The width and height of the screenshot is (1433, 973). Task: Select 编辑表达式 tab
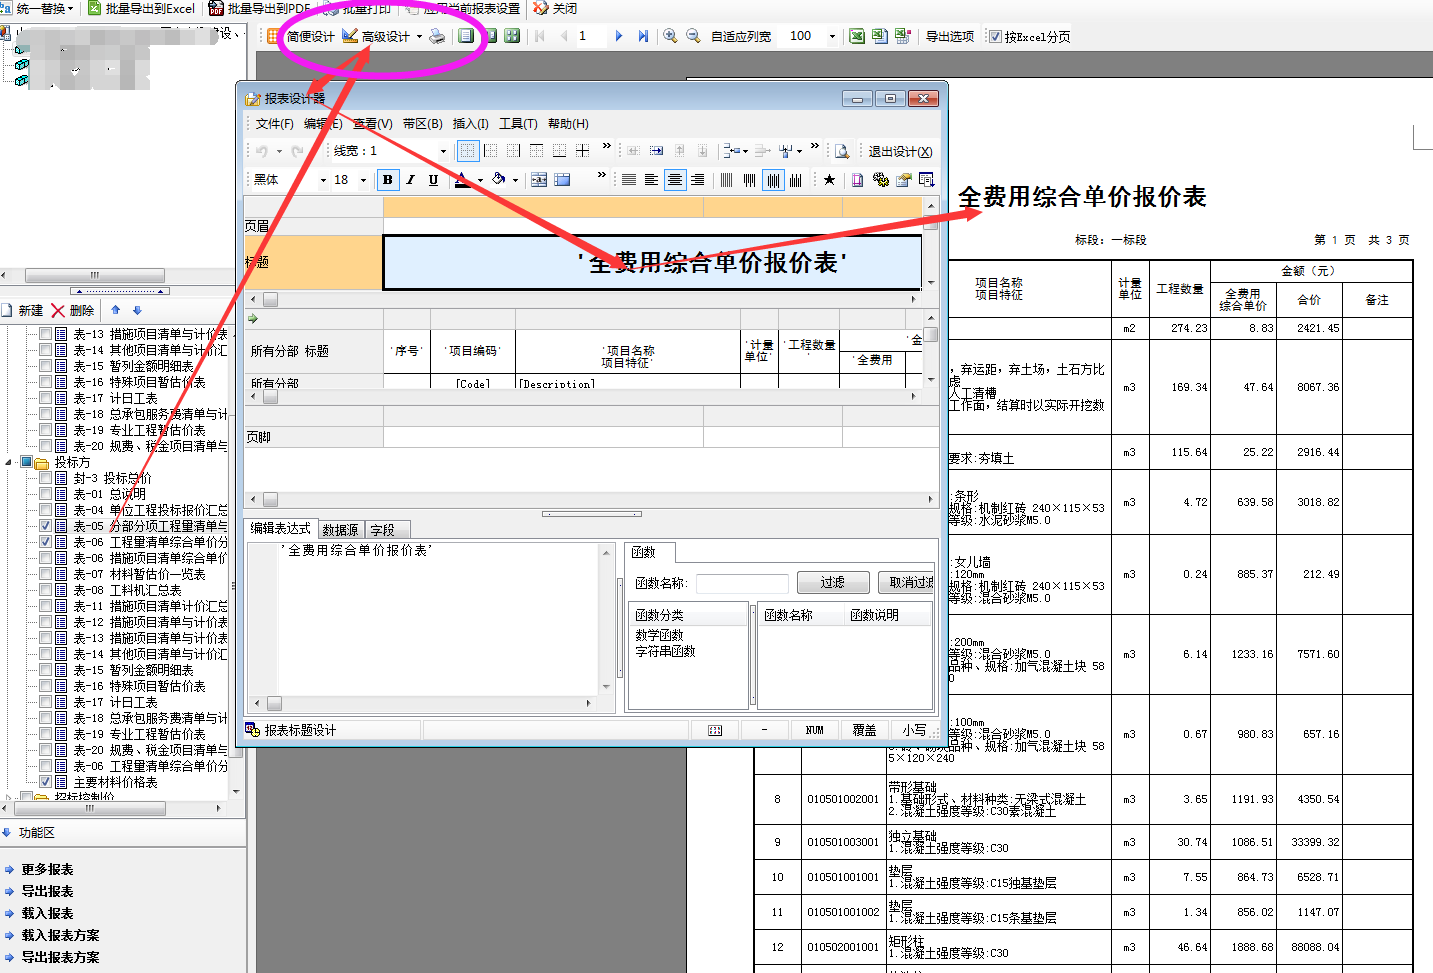tap(280, 528)
